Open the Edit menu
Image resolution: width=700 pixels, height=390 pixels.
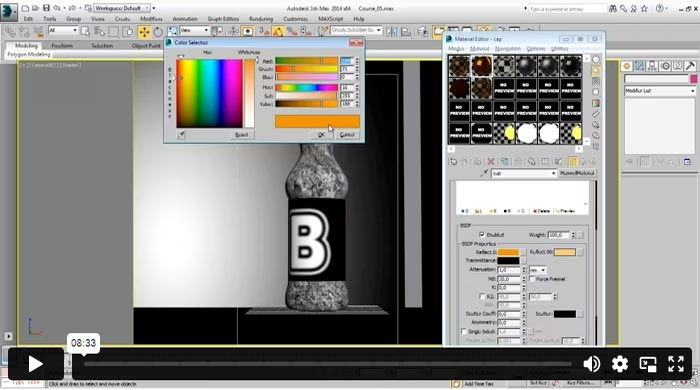point(28,19)
